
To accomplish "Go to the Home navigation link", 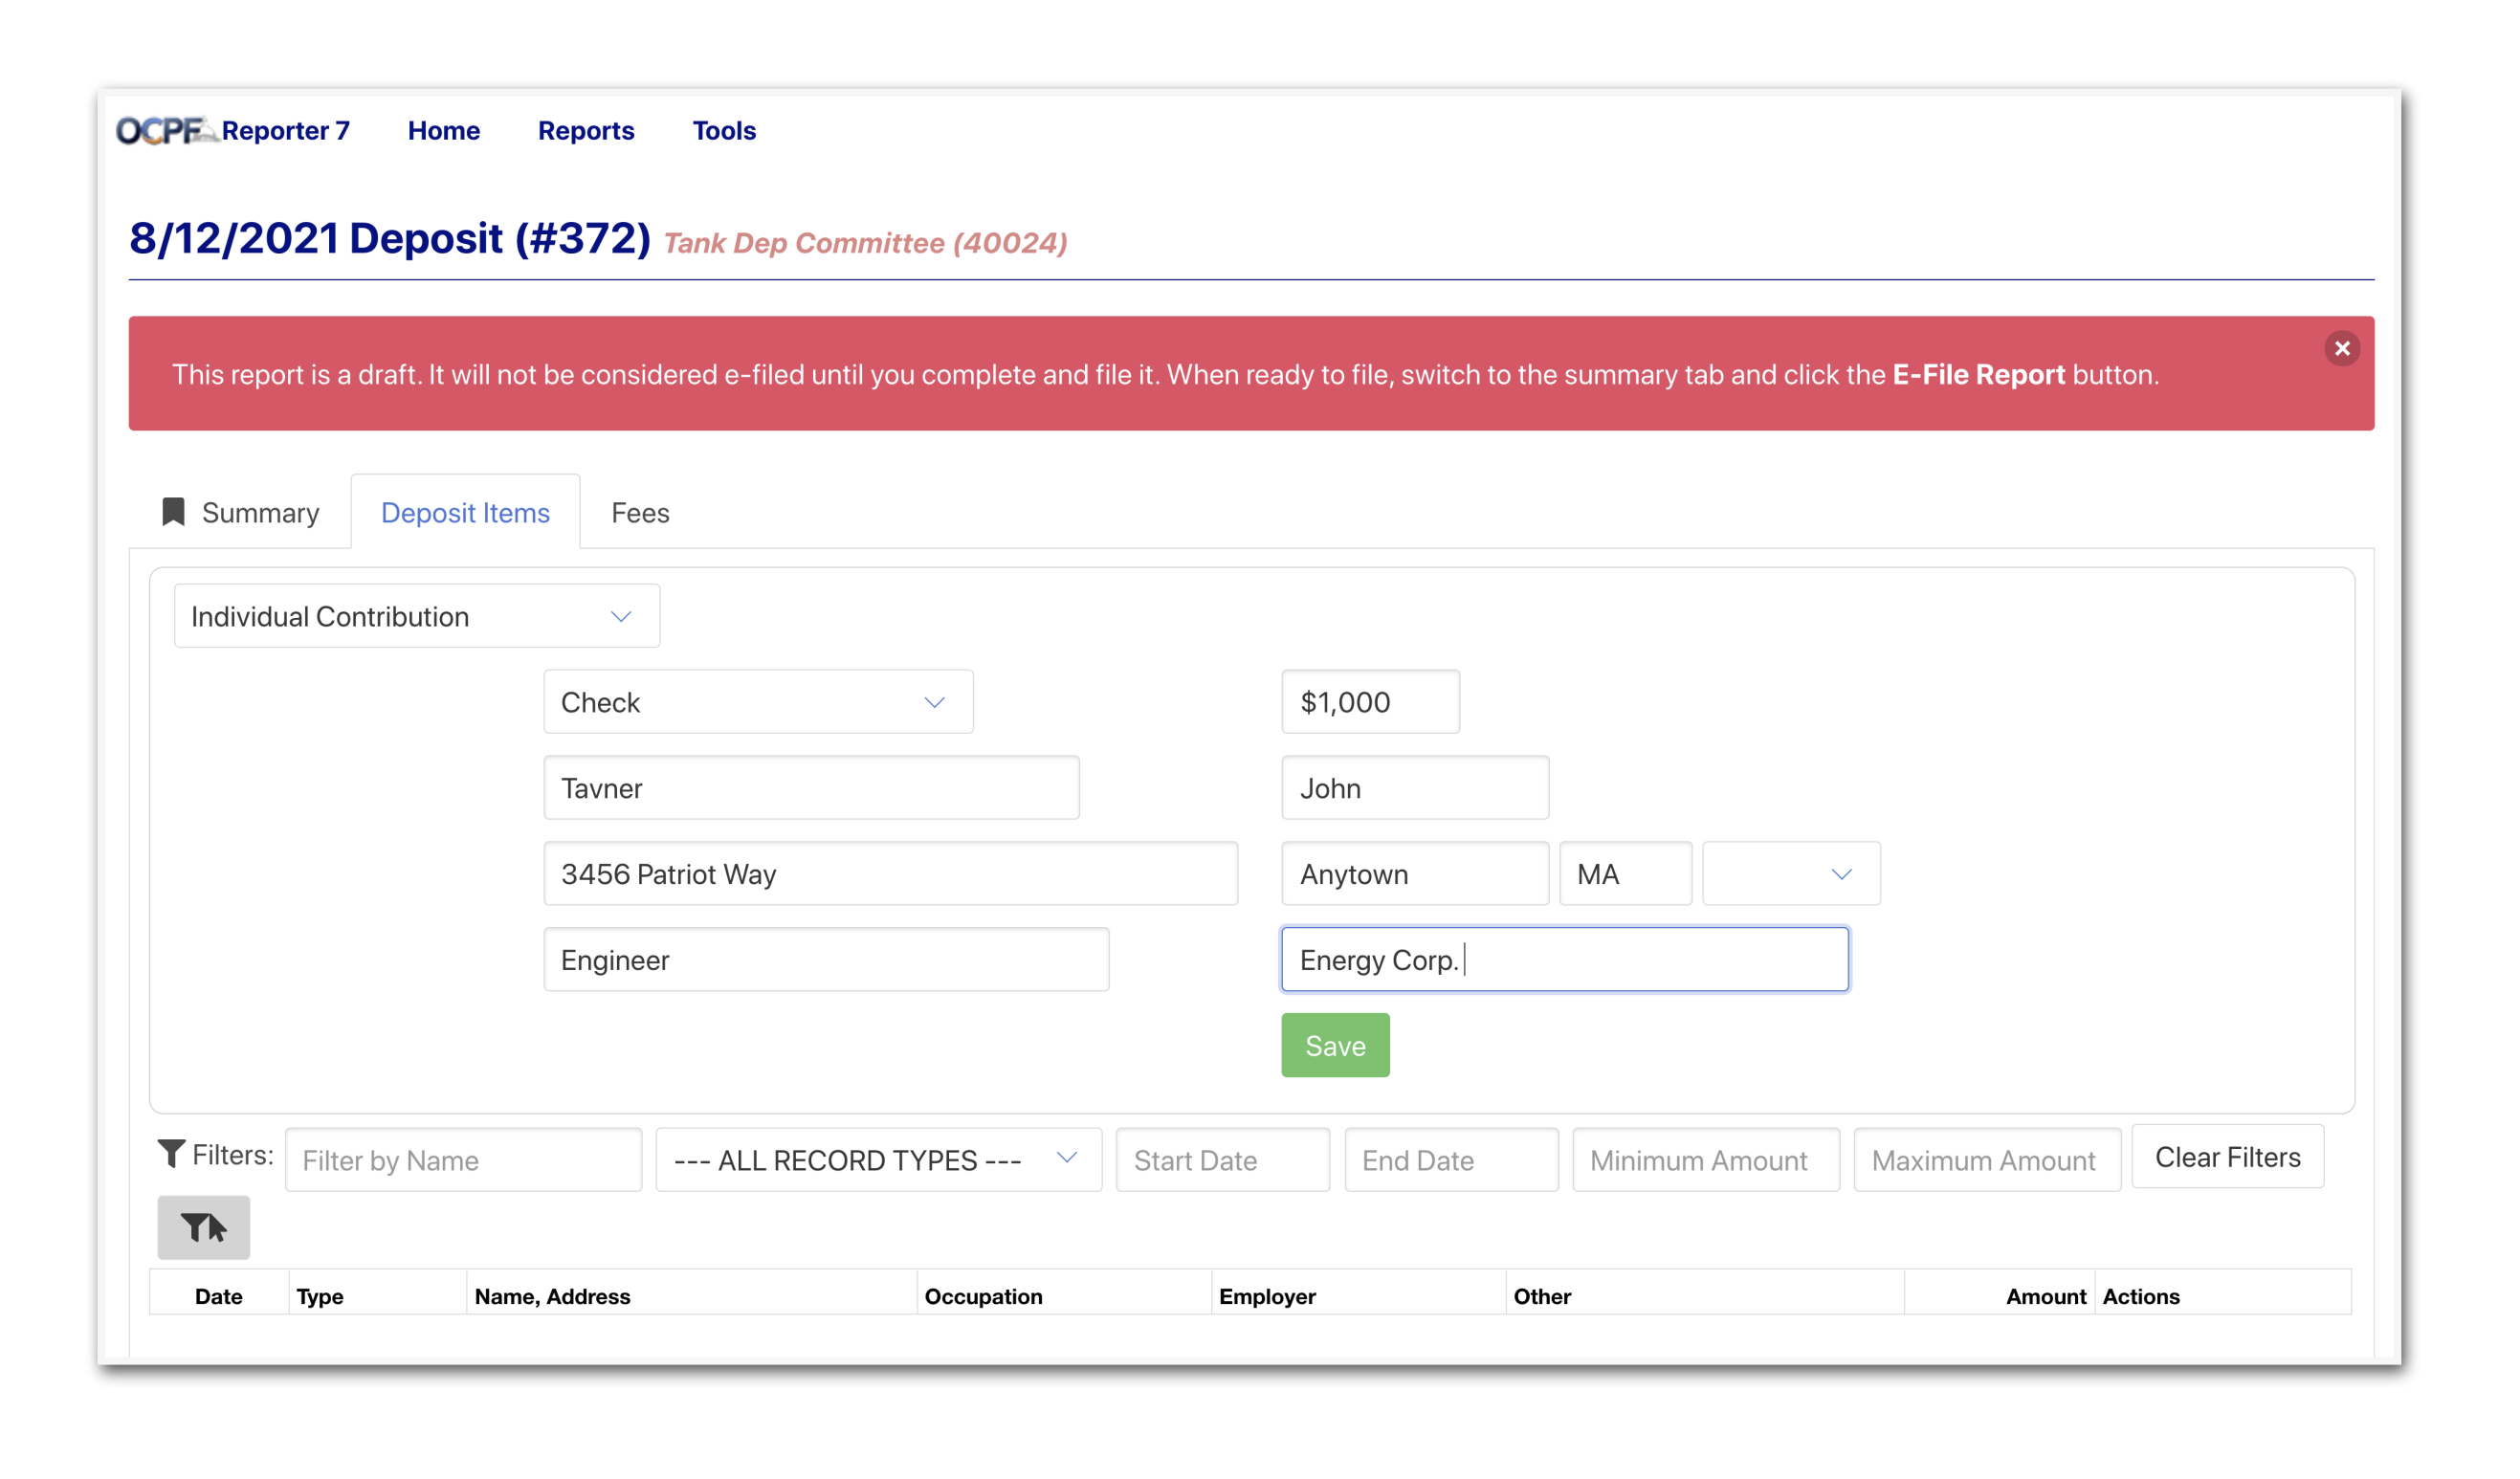I will point(443,131).
